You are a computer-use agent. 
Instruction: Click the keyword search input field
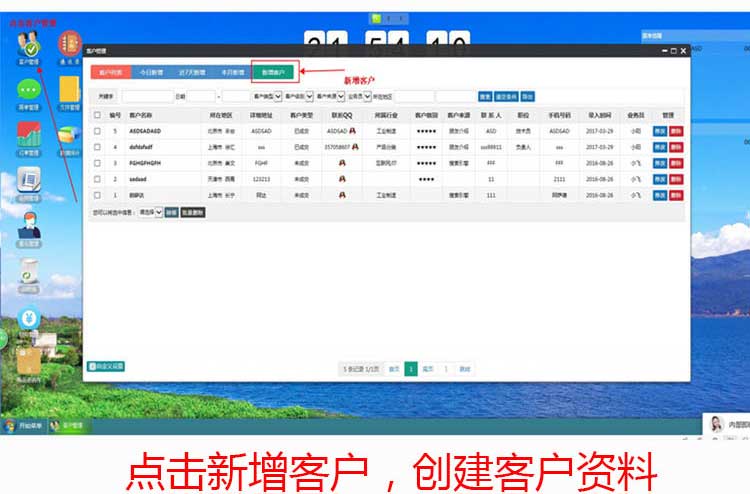point(147,97)
